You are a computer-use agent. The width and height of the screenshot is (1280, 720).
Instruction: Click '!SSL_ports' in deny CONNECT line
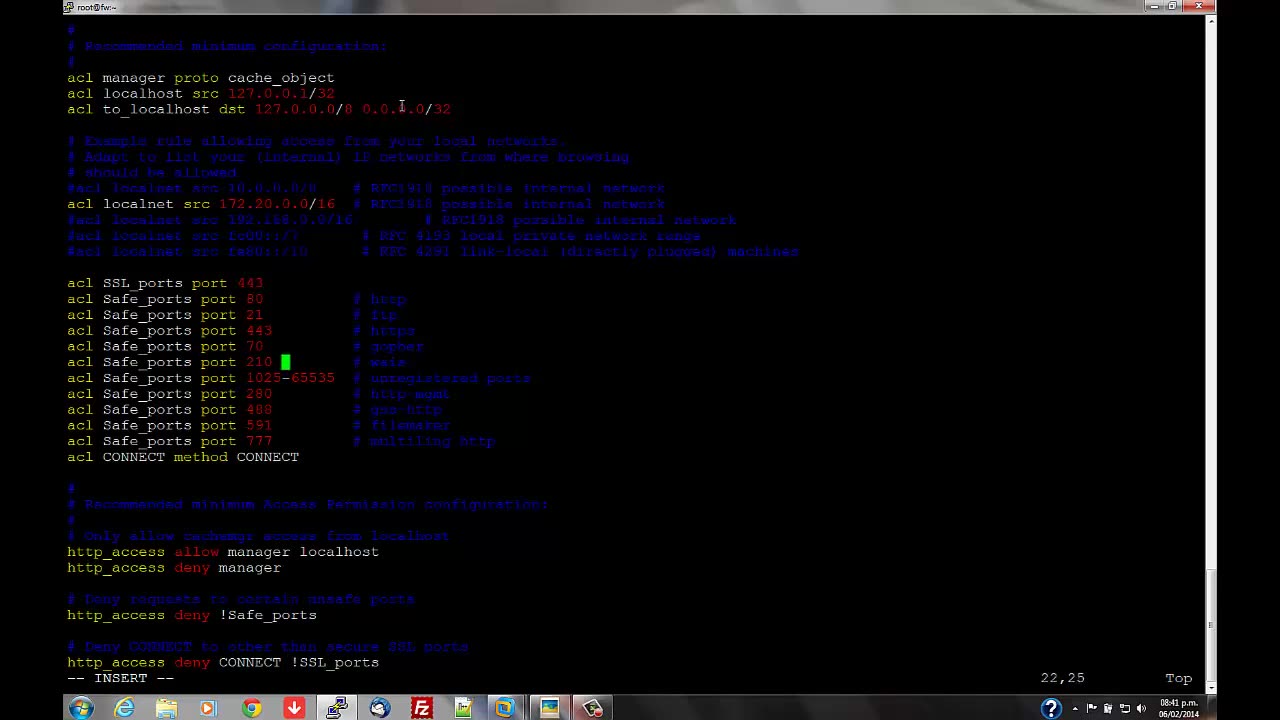(x=335, y=662)
